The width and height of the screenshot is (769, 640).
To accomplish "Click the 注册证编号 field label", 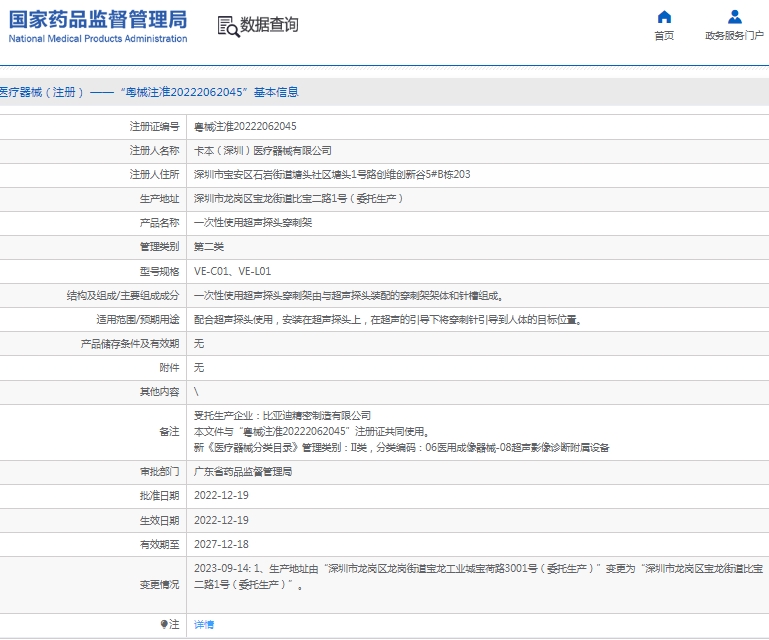I will pos(154,127).
